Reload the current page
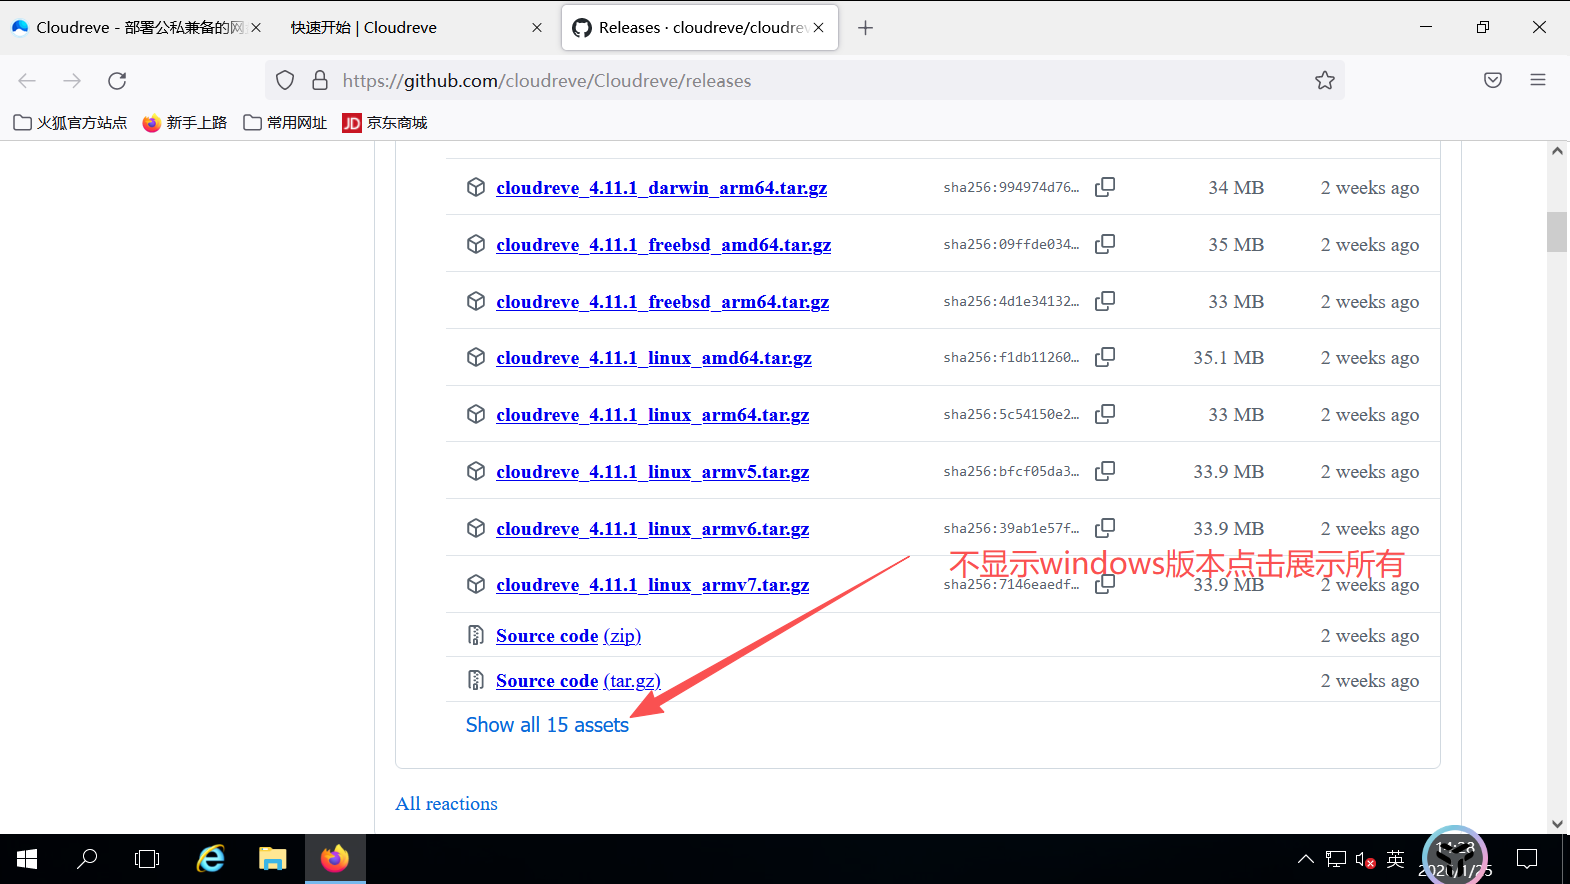 [x=117, y=81]
